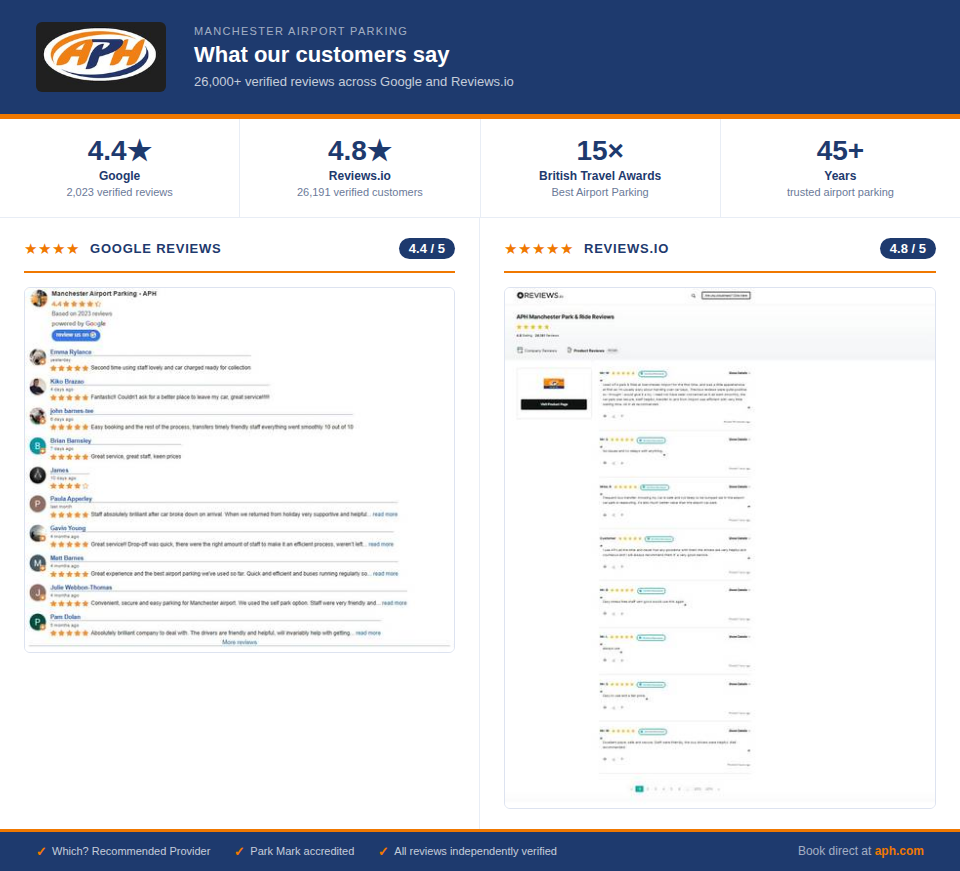Image resolution: width=960 pixels, height=871 pixels.
Task: Click the Reviews.io 4.8 star stat card
Action: click(359, 168)
